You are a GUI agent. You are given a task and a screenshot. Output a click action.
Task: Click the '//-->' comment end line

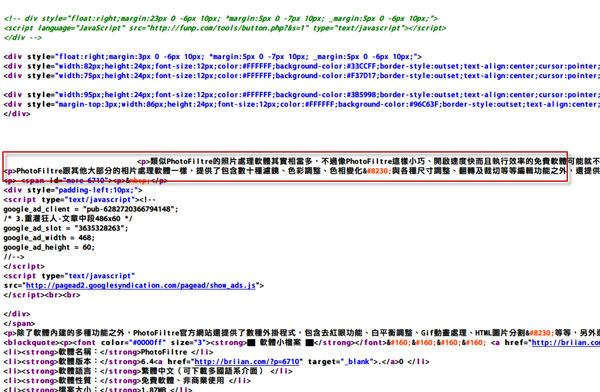tap(14, 257)
